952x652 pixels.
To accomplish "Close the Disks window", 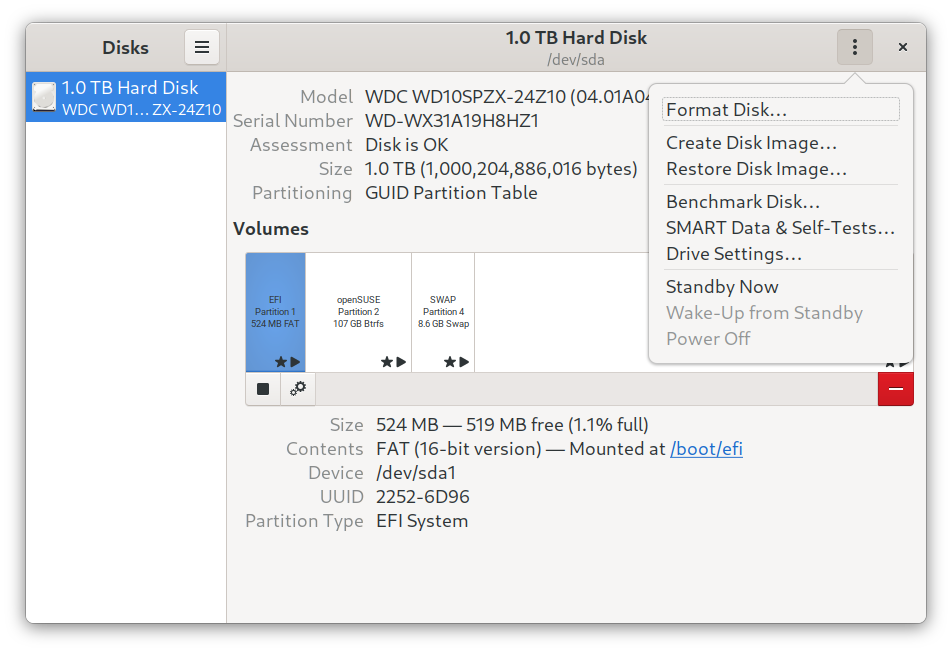I will coord(902,47).
